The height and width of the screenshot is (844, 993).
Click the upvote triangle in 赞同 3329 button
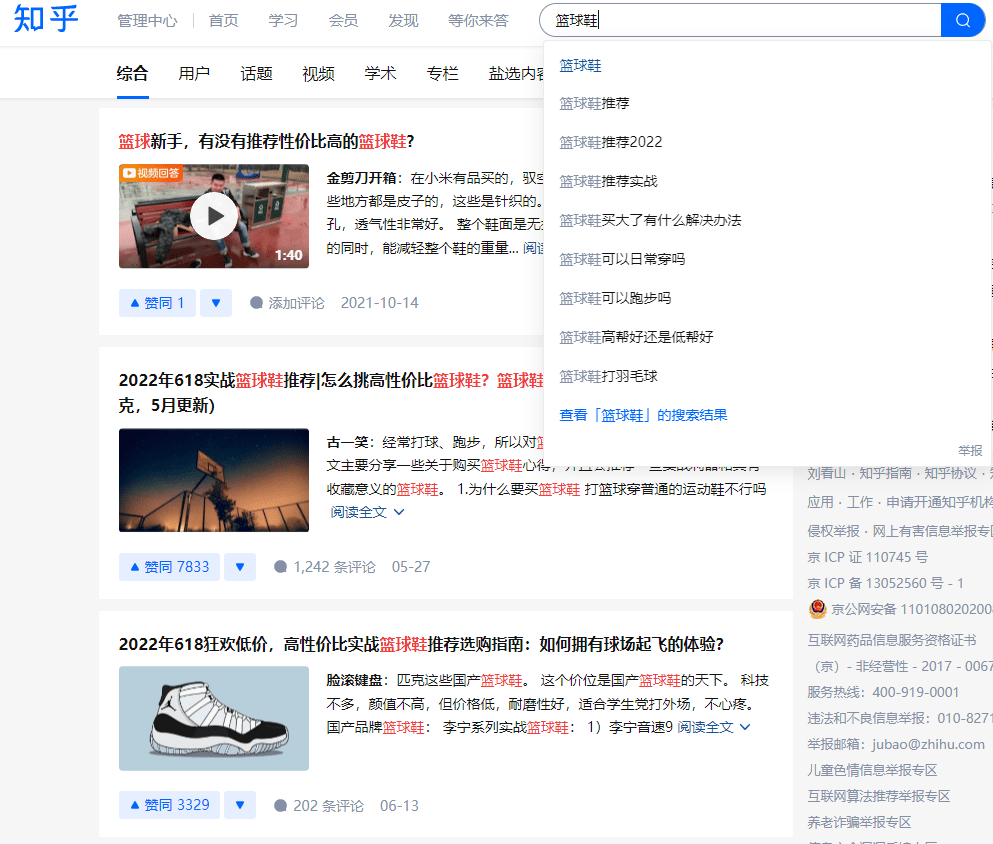point(137,804)
